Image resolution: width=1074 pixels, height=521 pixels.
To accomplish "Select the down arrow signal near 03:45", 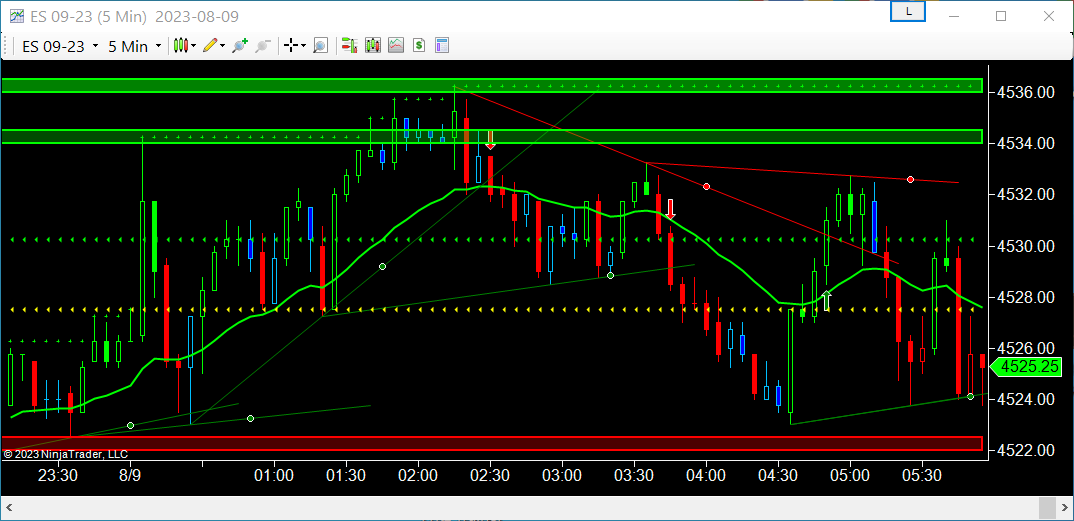I will (x=670, y=209).
